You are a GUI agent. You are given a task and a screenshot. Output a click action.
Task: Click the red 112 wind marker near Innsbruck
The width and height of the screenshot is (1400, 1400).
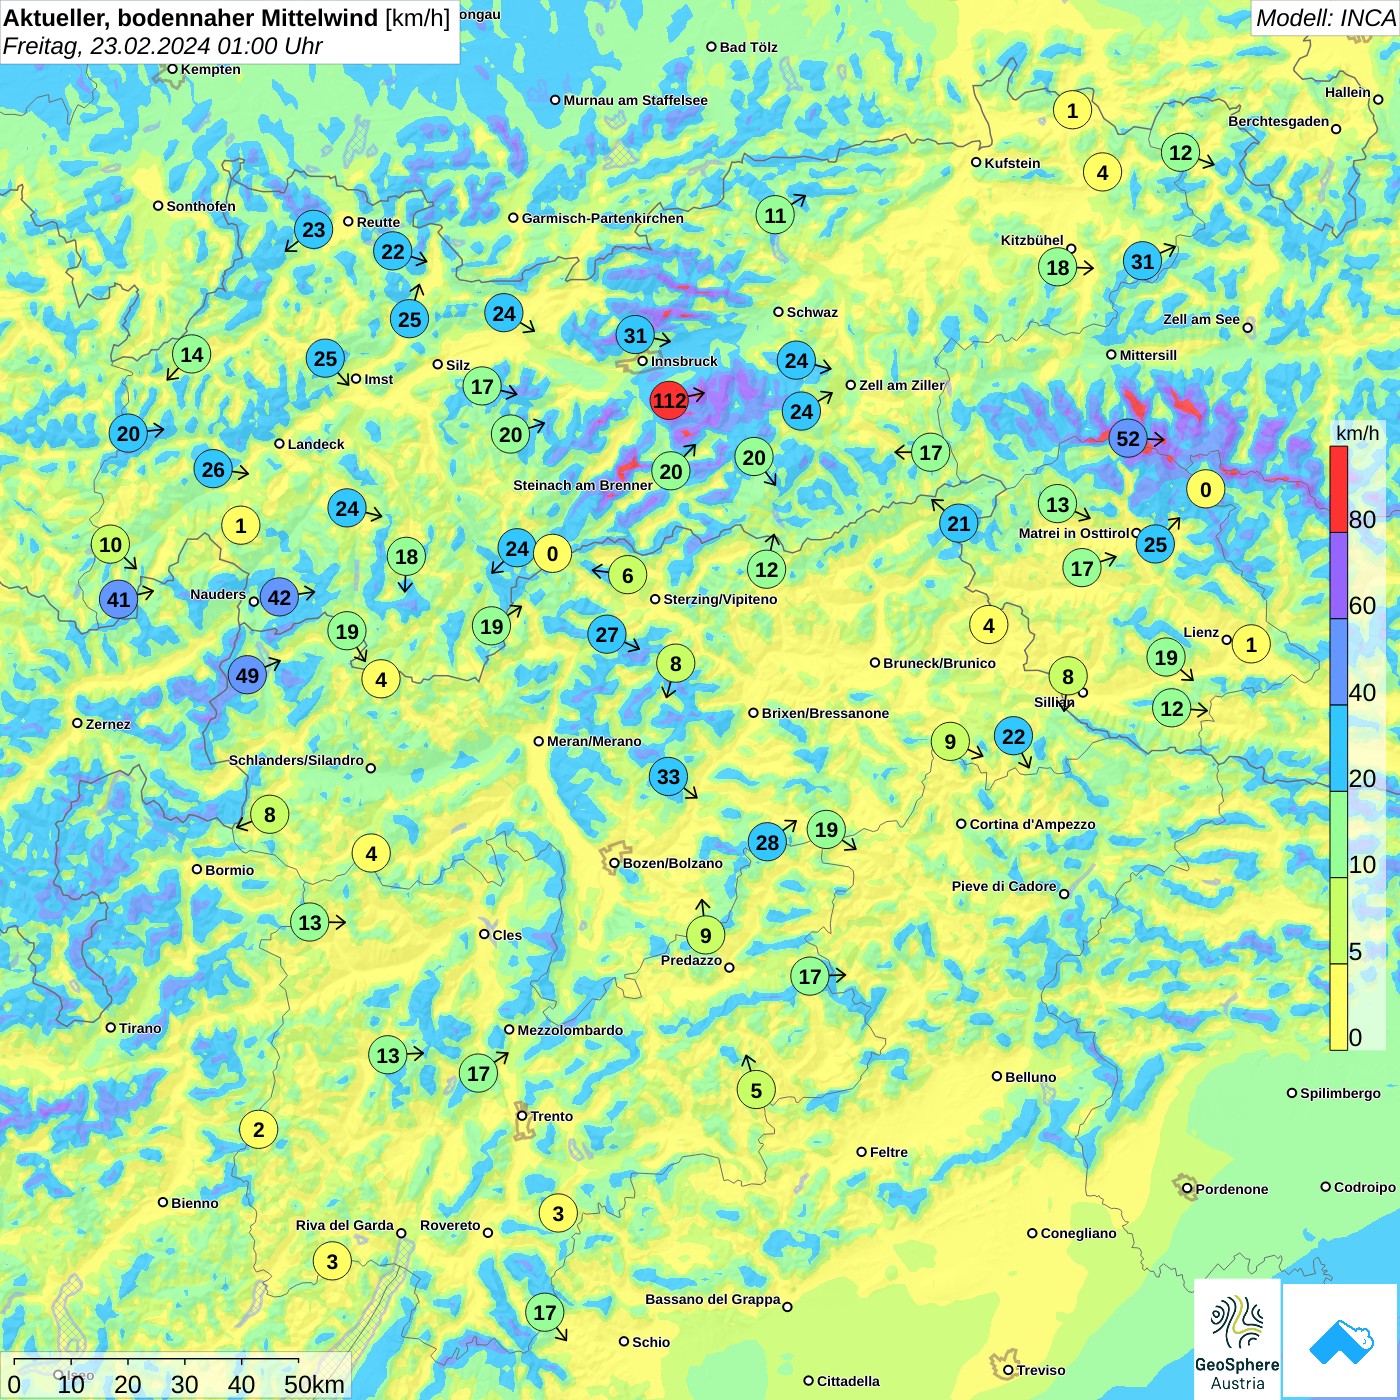pos(669,401)
